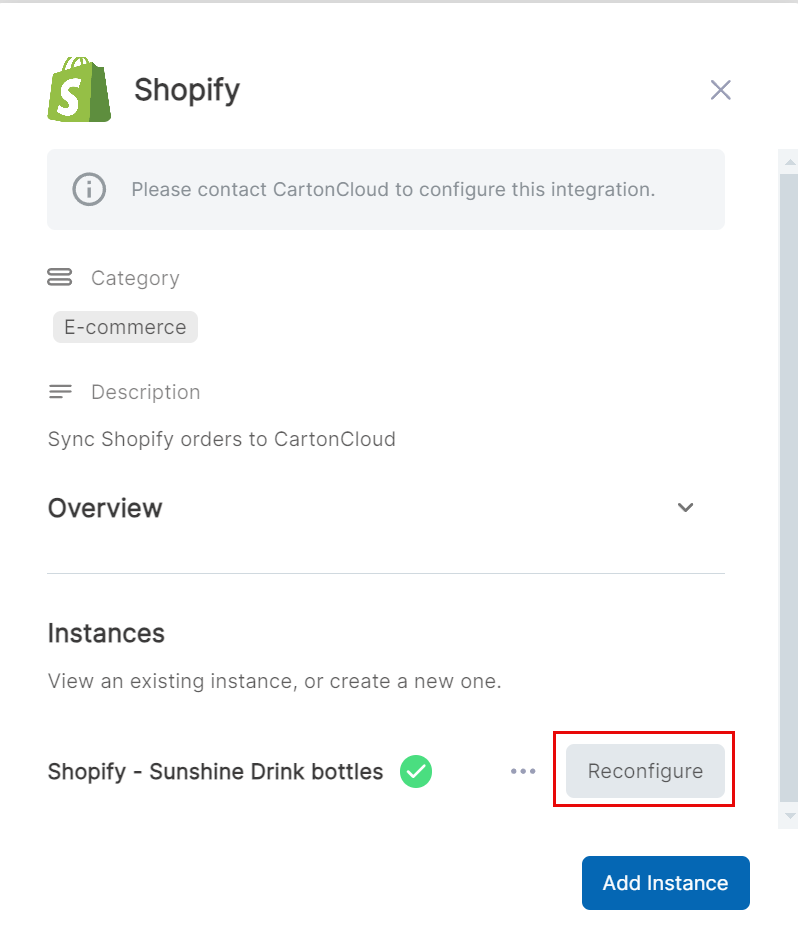The image size is (798, 951).
Task: Expand options via the Overview chevron
Action: click(685, 507)
